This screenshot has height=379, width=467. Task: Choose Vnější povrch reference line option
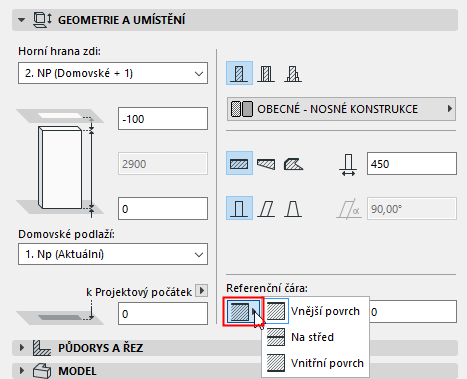click(x=315, y=311)
